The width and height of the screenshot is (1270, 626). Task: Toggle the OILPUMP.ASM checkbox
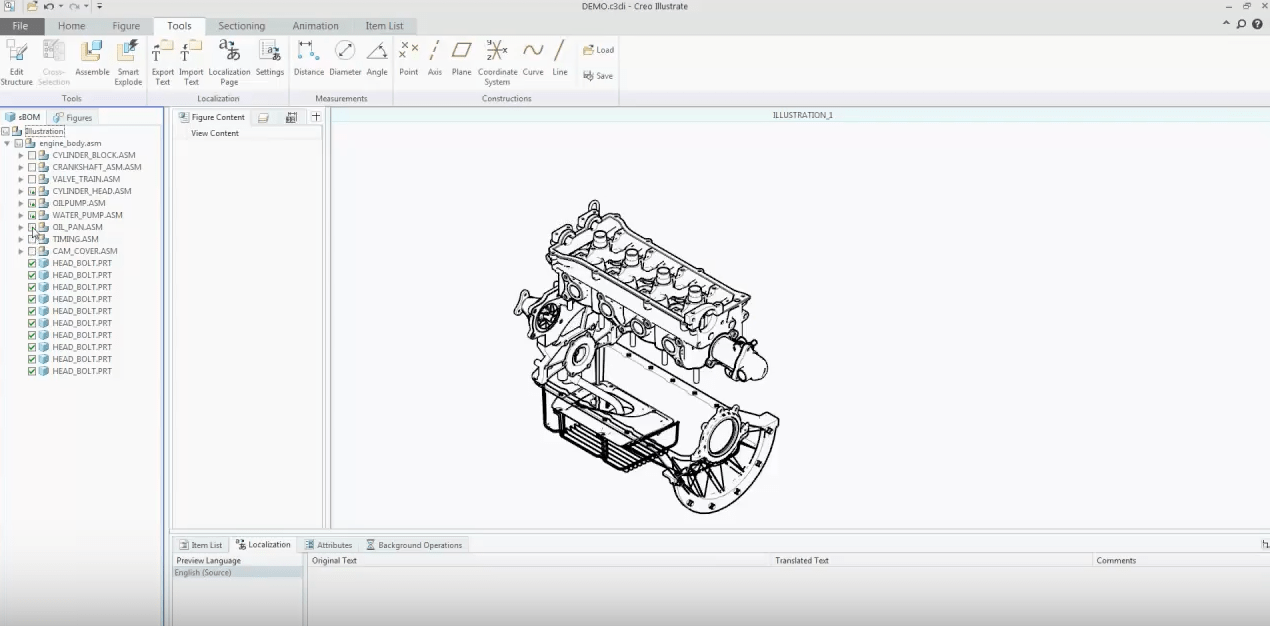pos(31,203)
